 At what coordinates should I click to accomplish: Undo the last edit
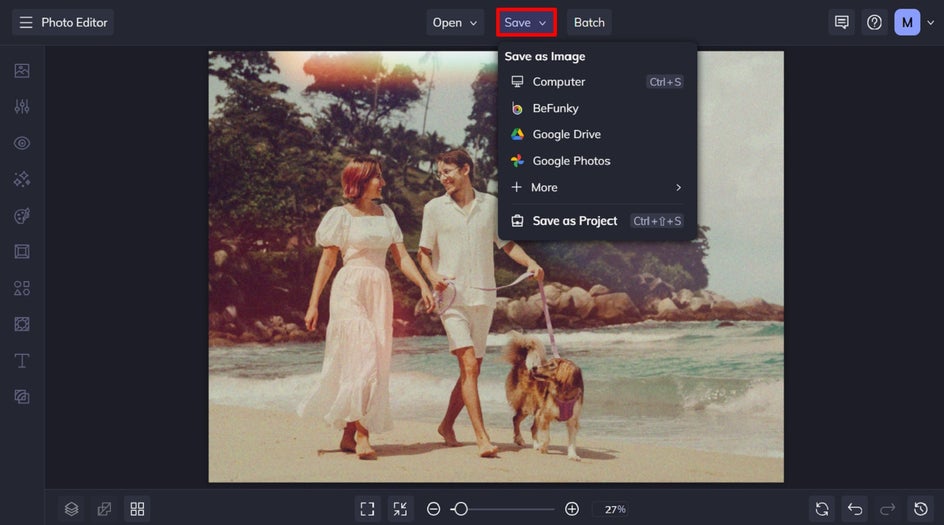(855, 509)
